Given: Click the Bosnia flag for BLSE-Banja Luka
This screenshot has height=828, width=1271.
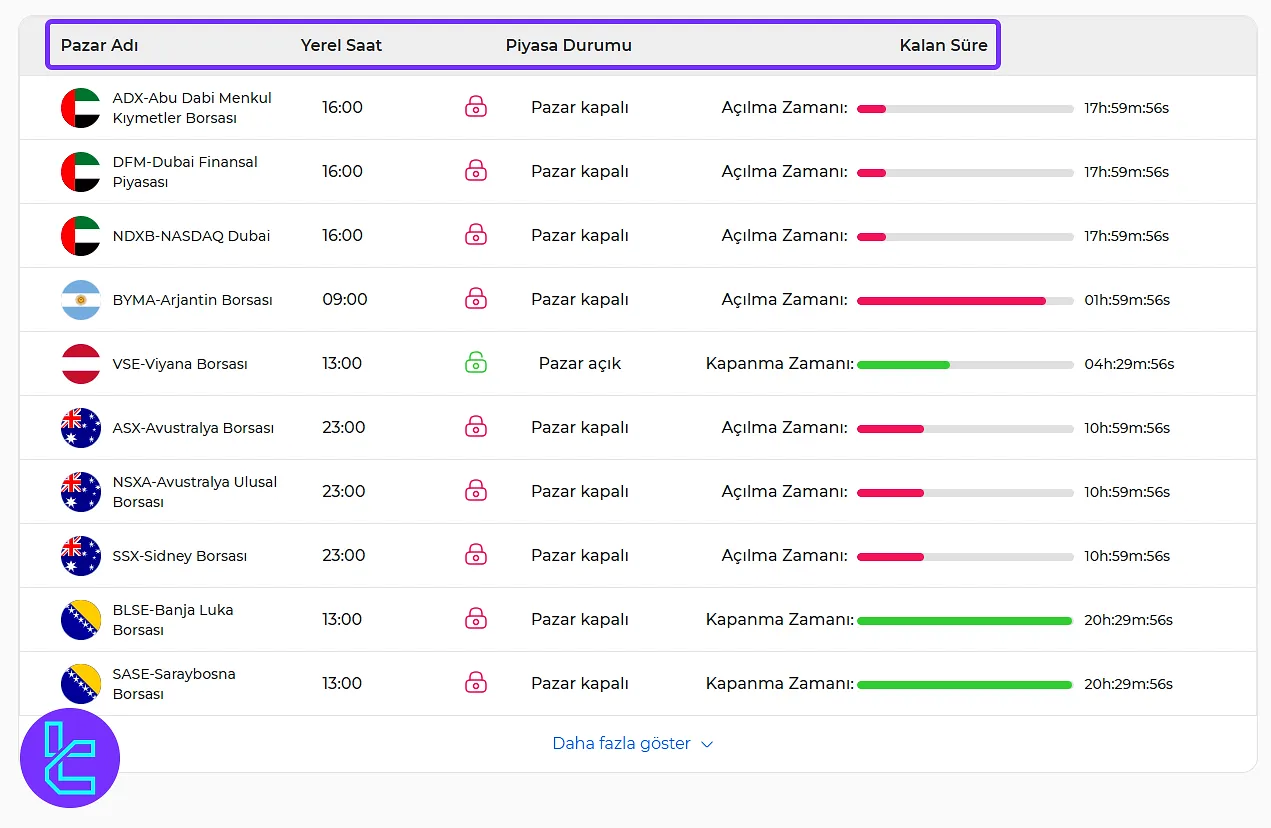Looking at the screenshot, I should click(81, 620).
